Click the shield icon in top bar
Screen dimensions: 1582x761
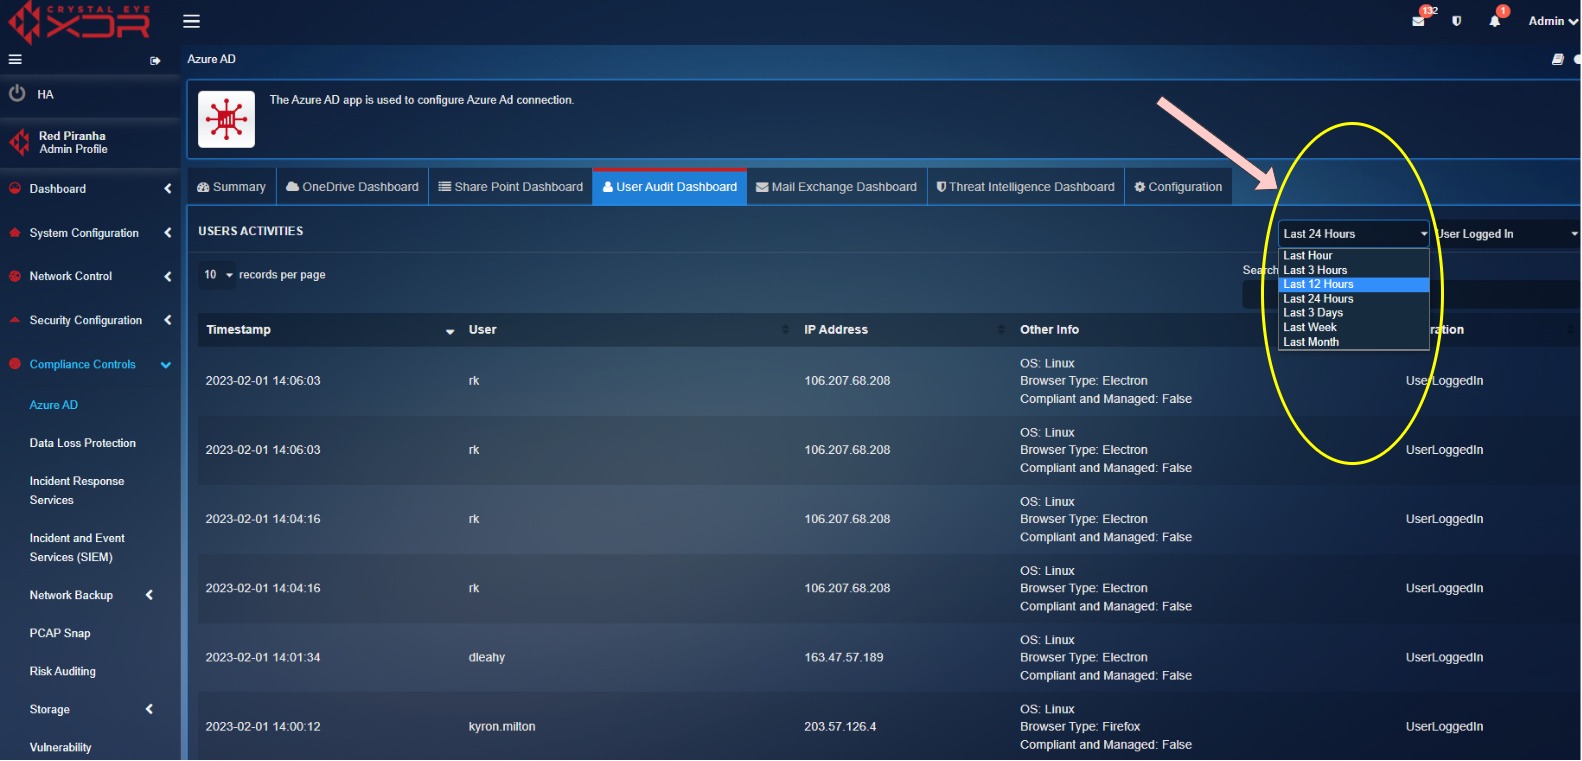point(1457,21)
